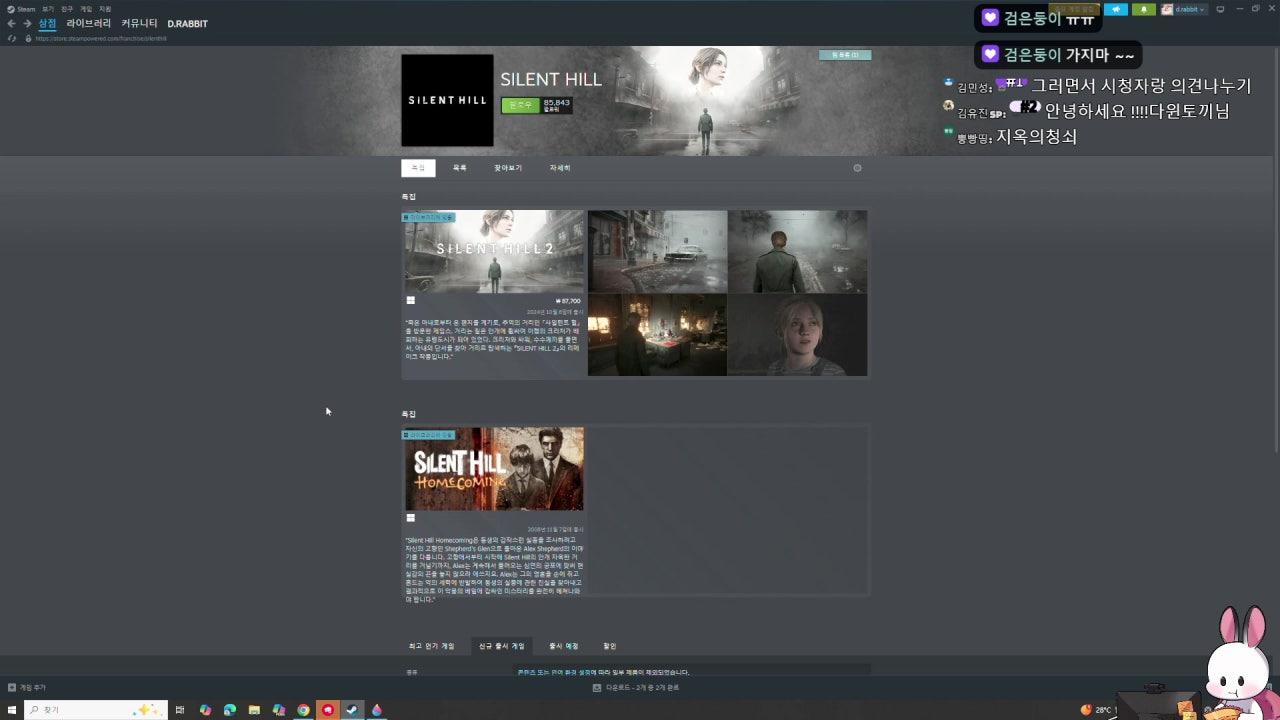1280x720 pixels.
Task: Open the D.RABBIT profile tab
Action: pyautogui.click(x=188, y=23)
